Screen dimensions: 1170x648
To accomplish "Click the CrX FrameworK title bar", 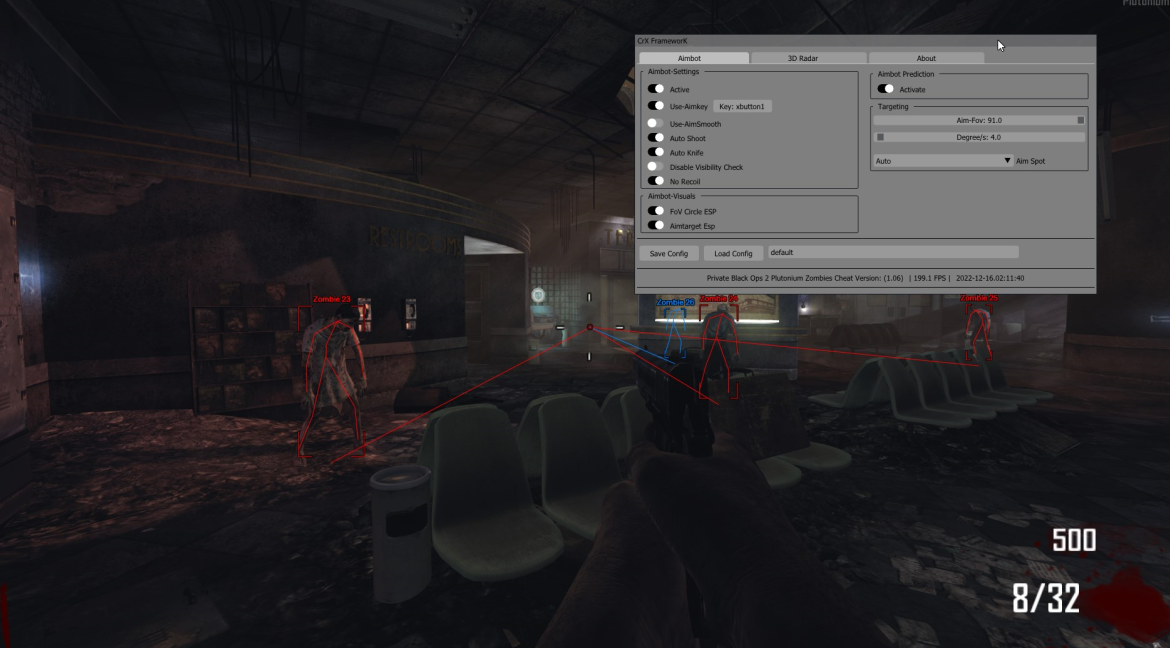I will [x=866, y=41].
